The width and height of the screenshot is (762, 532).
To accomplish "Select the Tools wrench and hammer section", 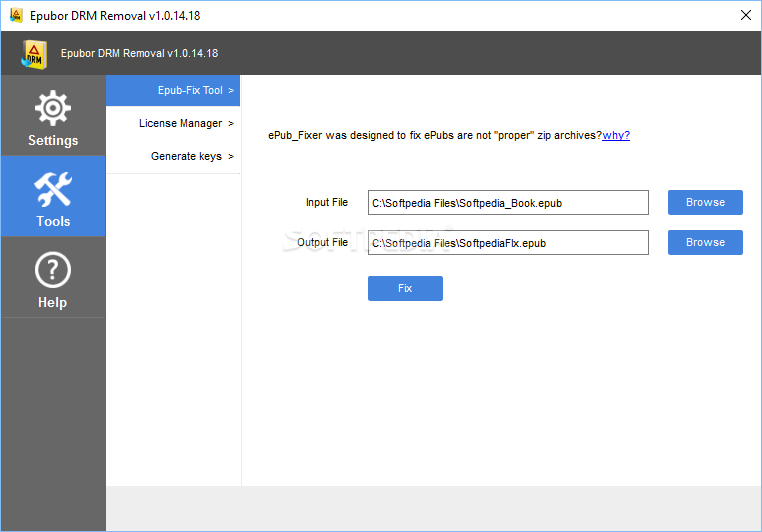I will point(53,196).
